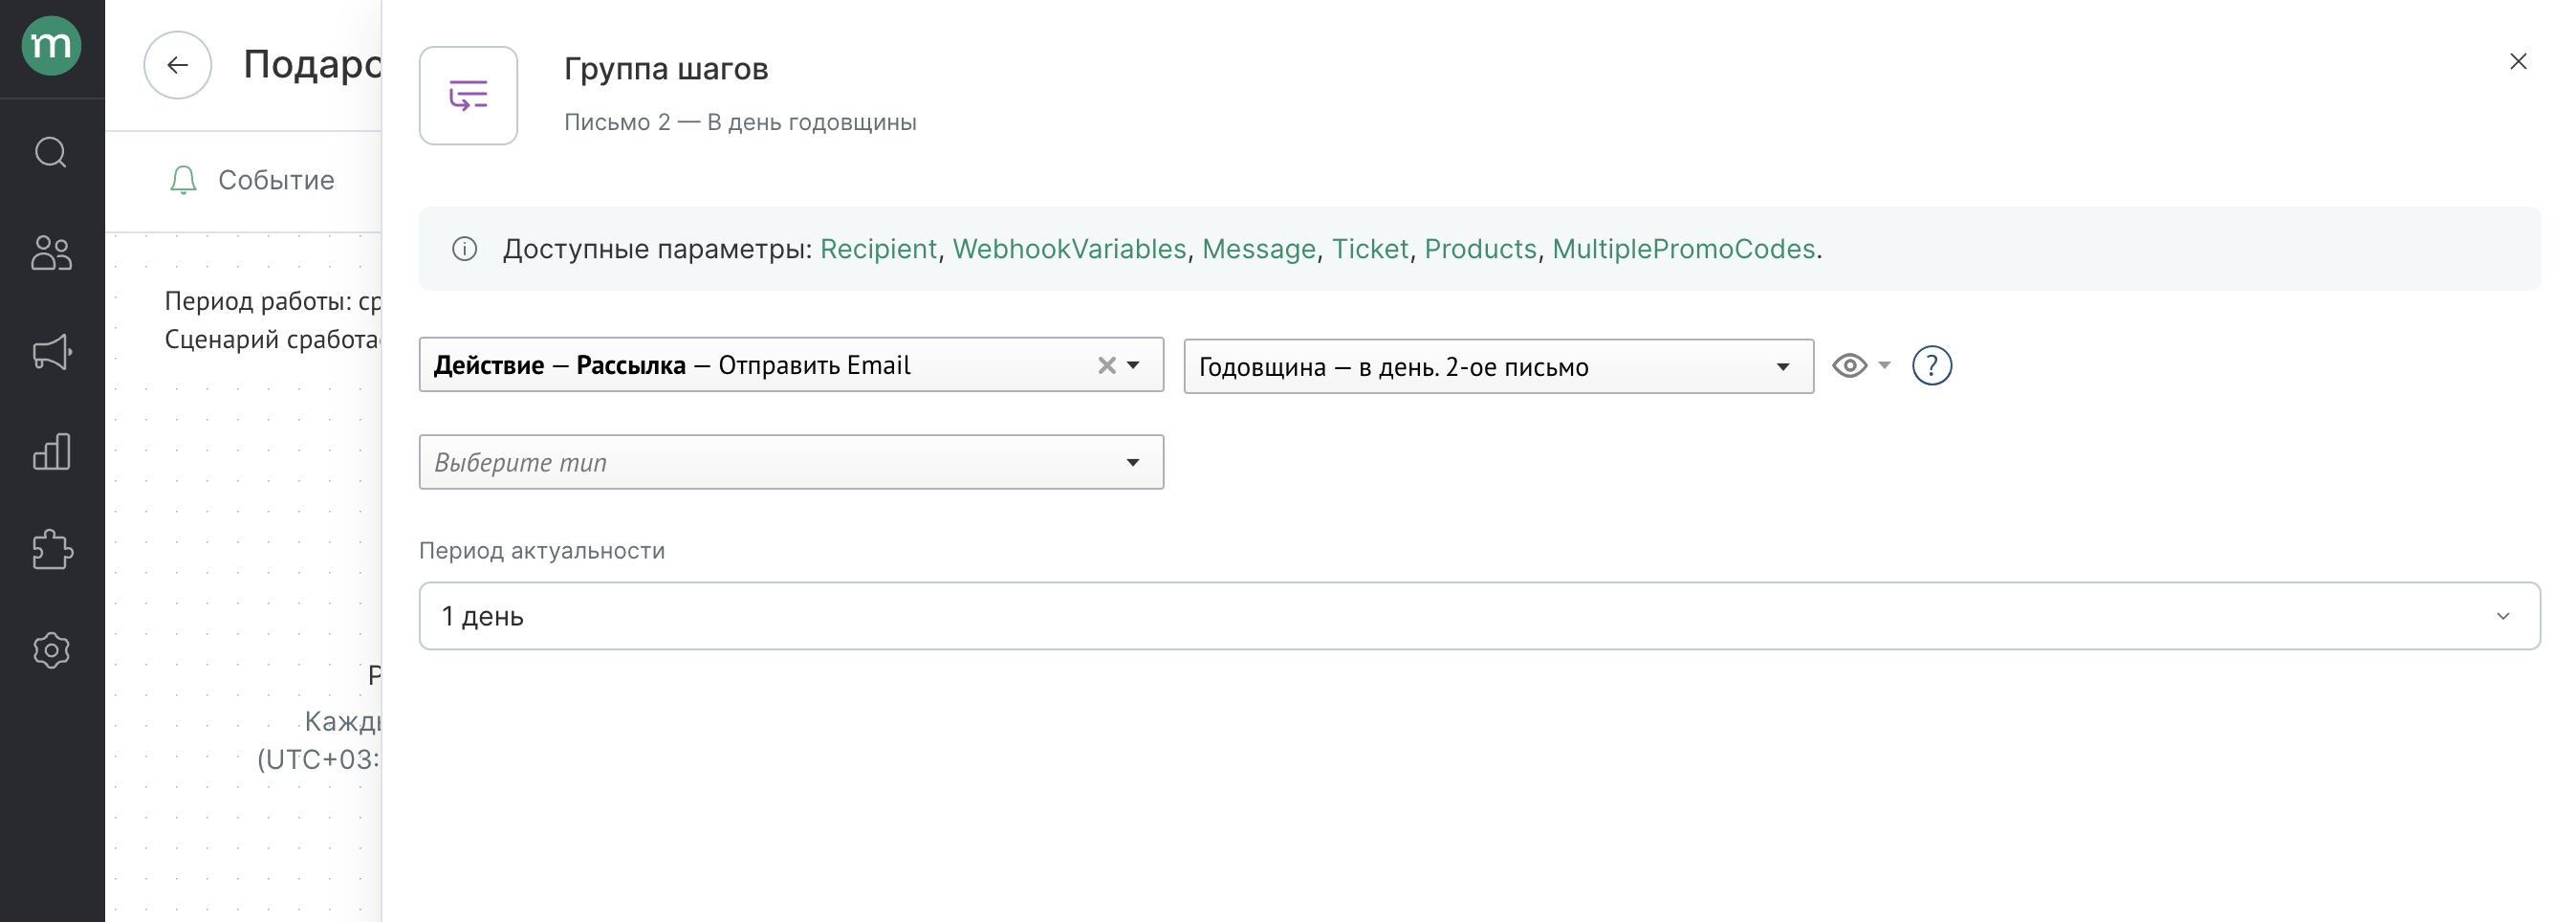Image resolution: width=2576 pixels, height=922 pixels.
Task: Close the Группа шагов panel
Action: pyautogui.click(x=2518, y=62)
